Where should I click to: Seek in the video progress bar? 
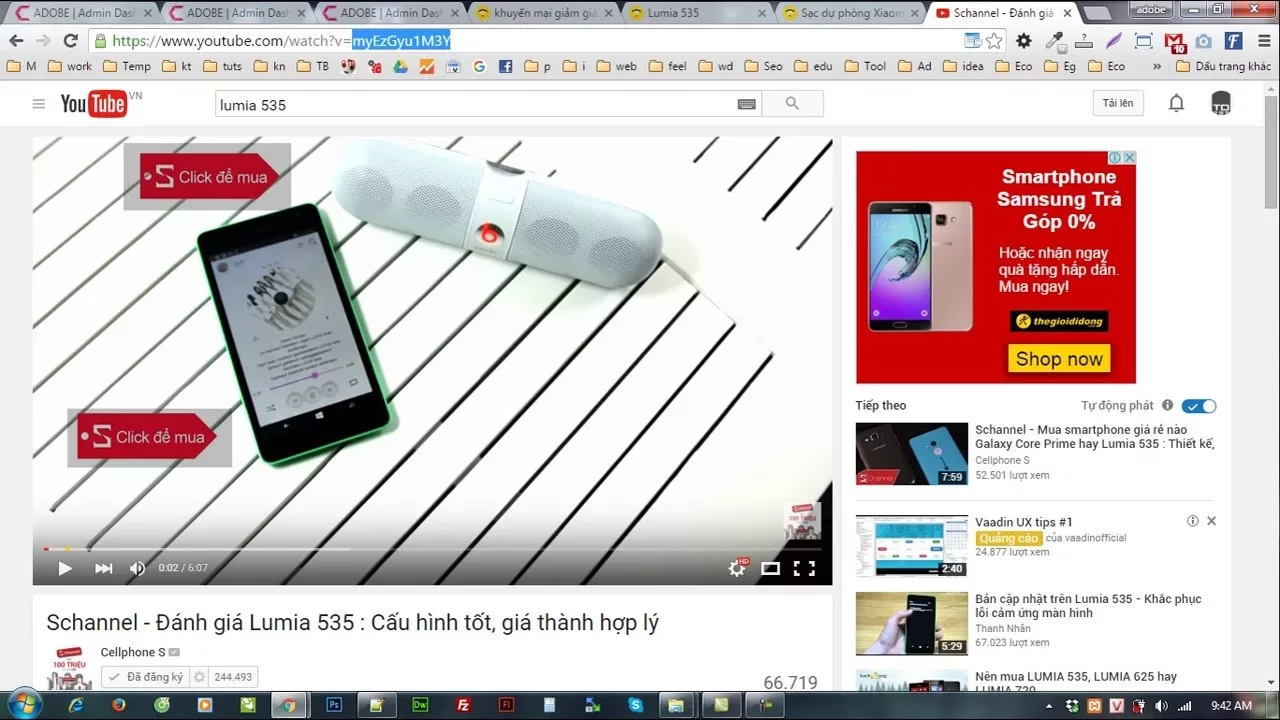coord(432,549)
